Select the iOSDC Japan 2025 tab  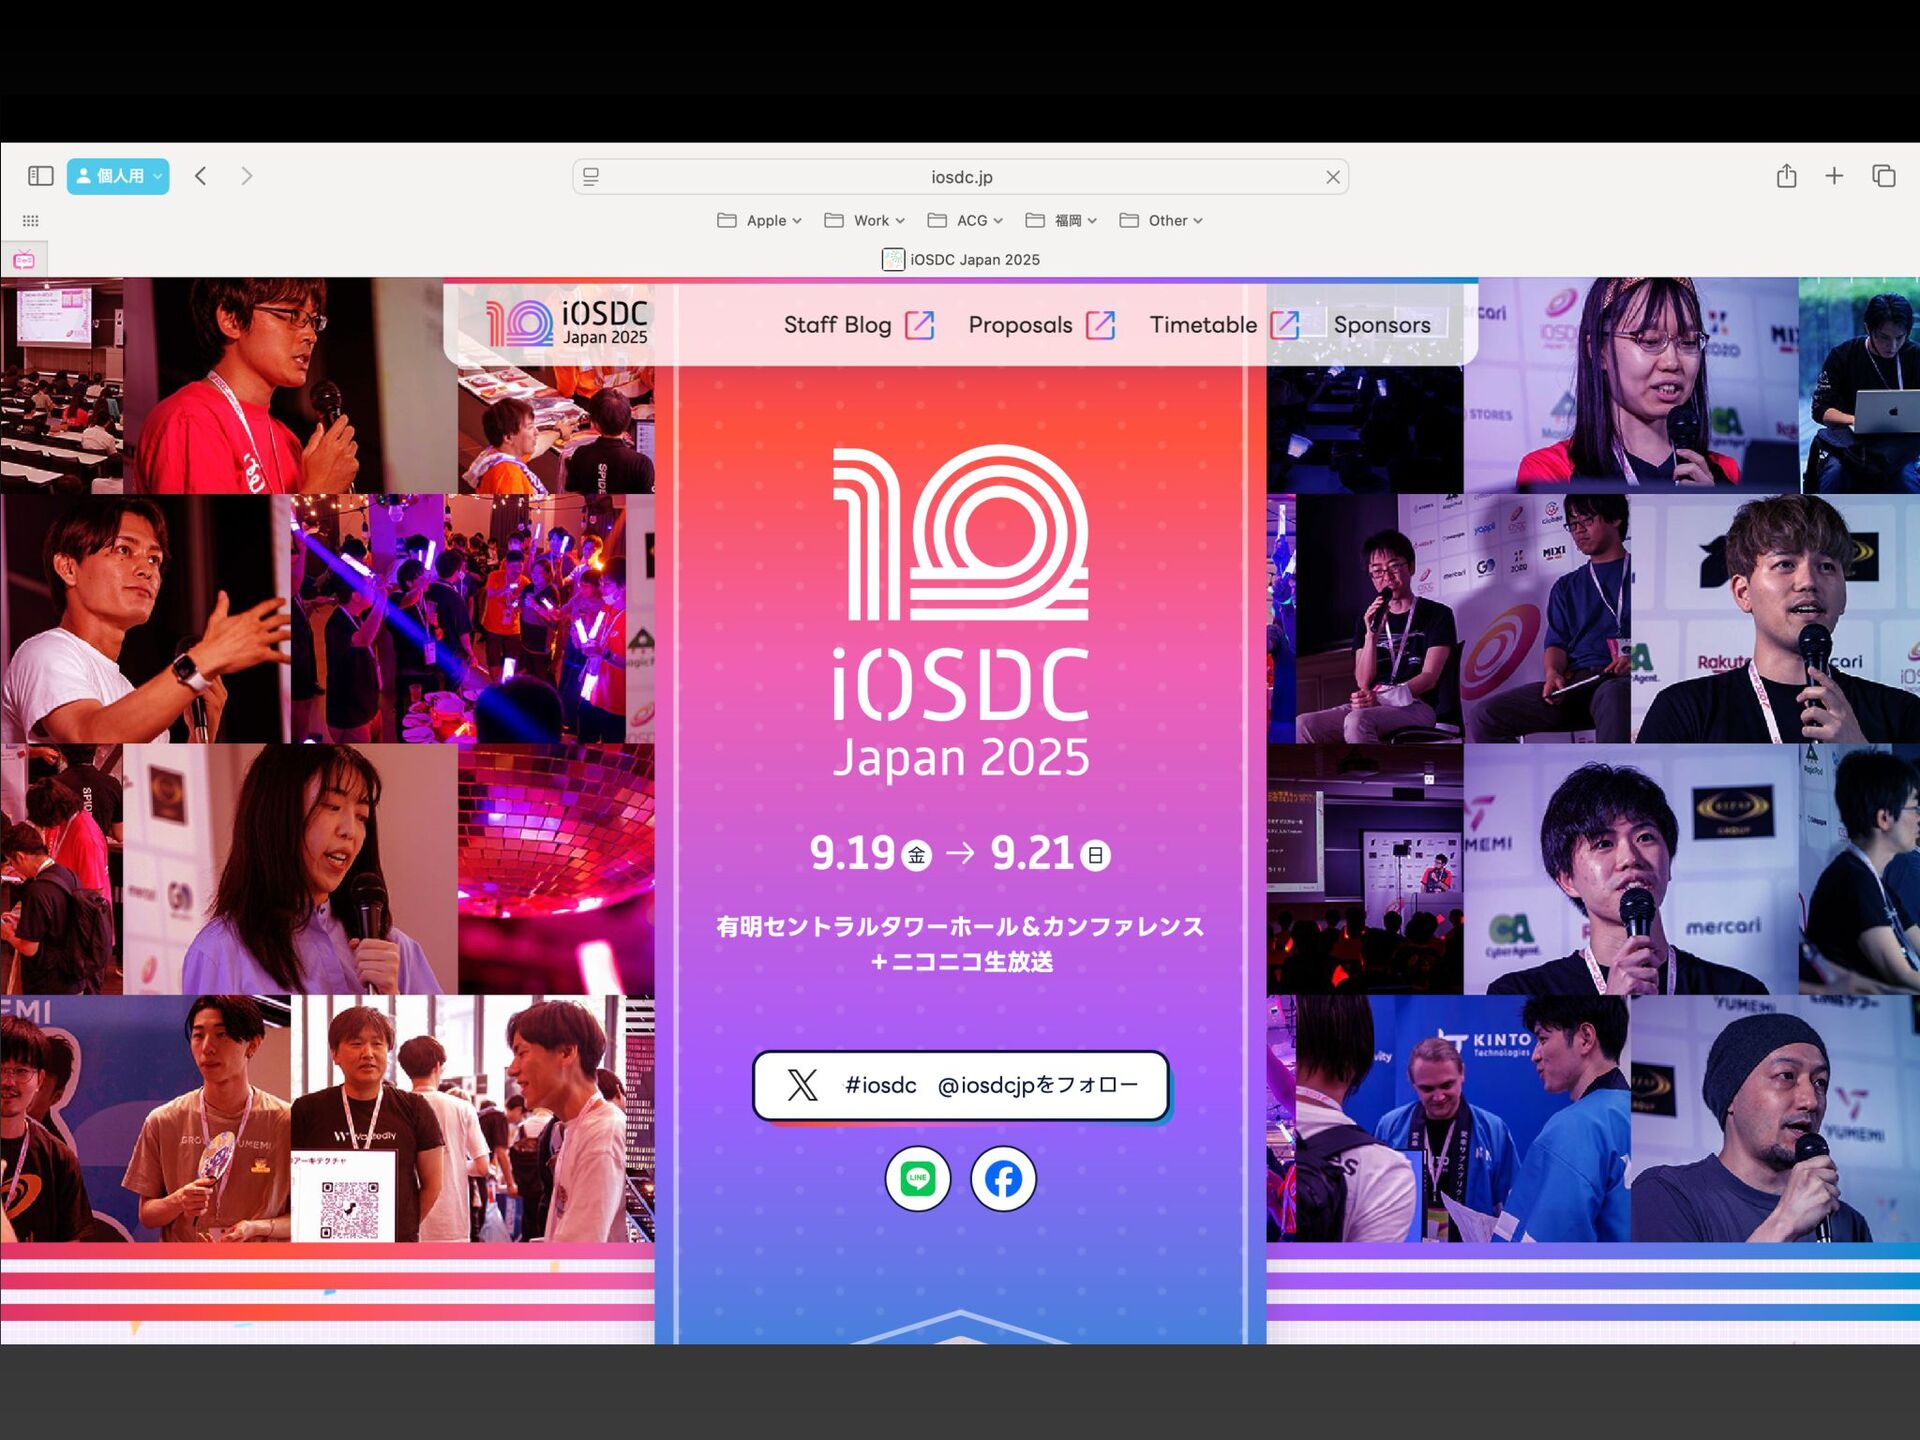[x=961, y=260]
